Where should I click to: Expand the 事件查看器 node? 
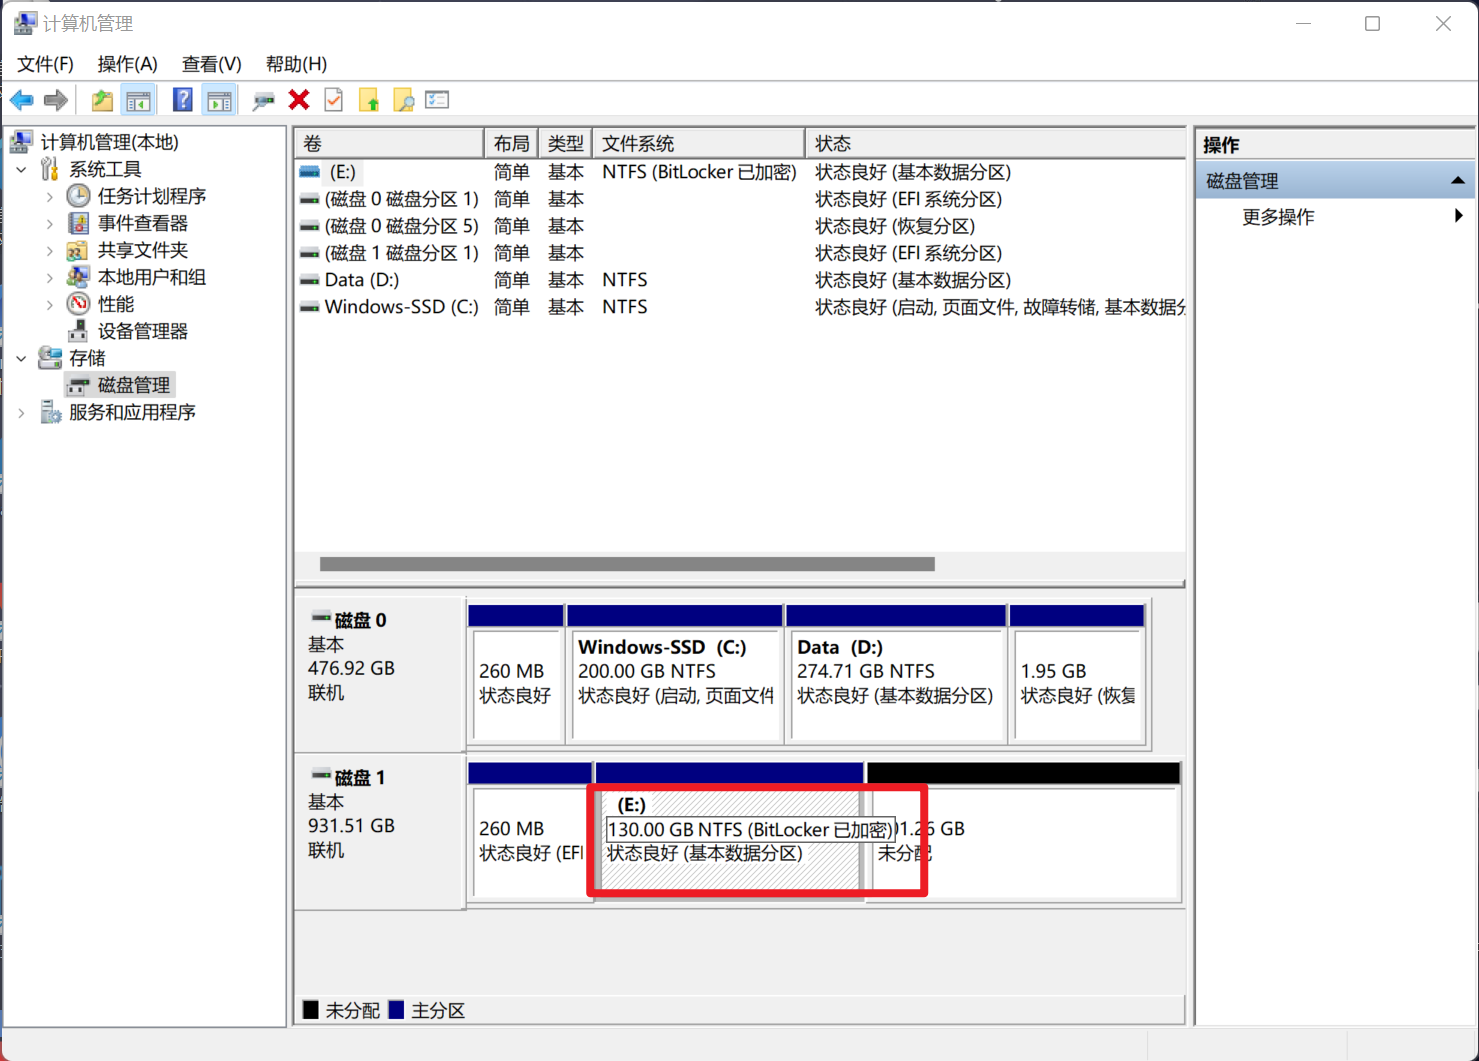point(50,224)
